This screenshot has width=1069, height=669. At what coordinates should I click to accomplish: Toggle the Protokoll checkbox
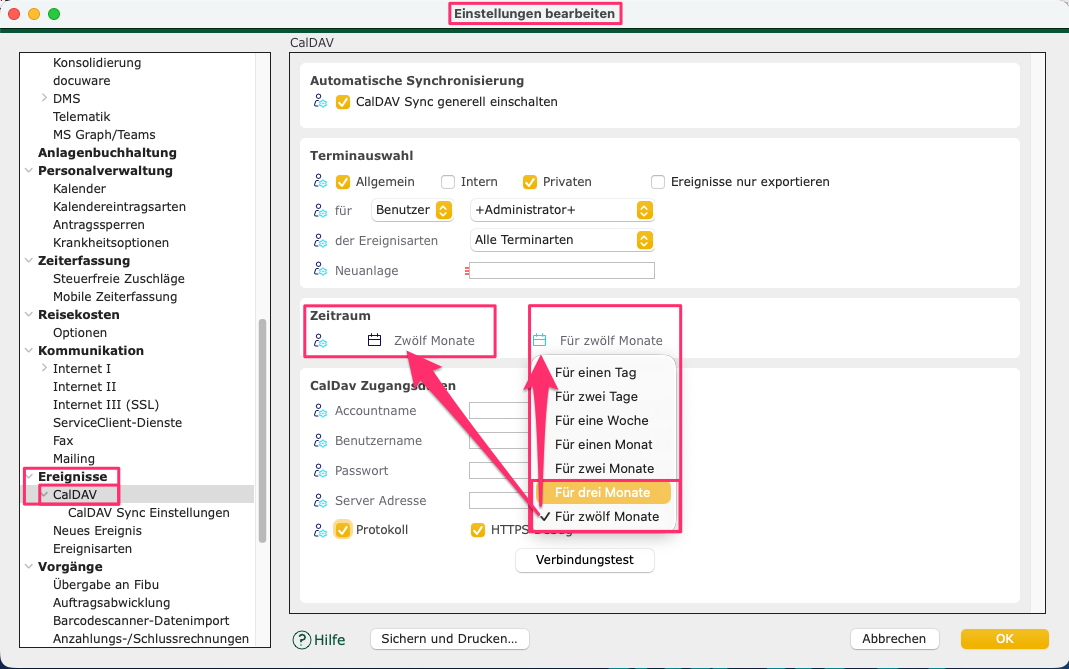(343, 530)
